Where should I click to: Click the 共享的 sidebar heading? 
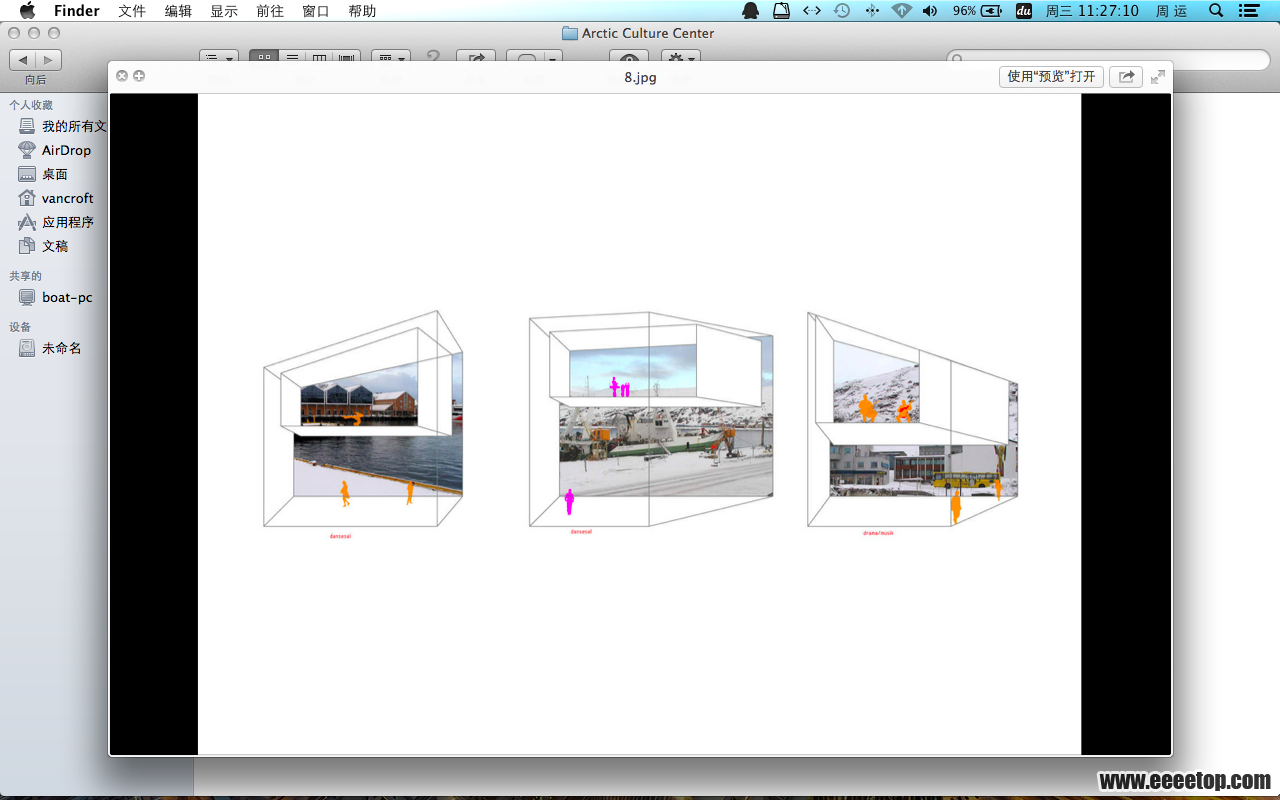click(26, 276)
